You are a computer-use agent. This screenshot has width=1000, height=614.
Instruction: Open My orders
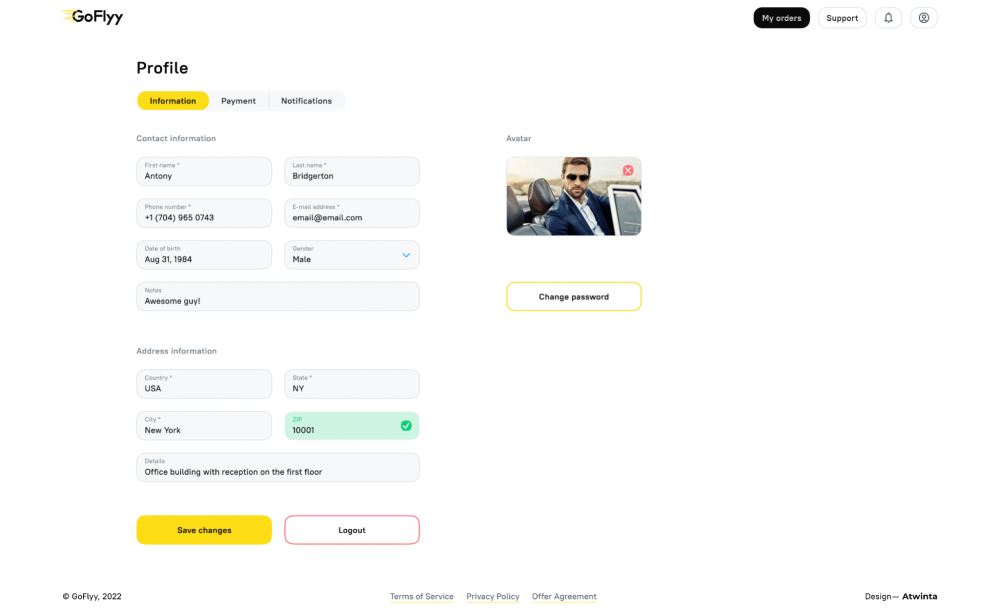[781, 18]
